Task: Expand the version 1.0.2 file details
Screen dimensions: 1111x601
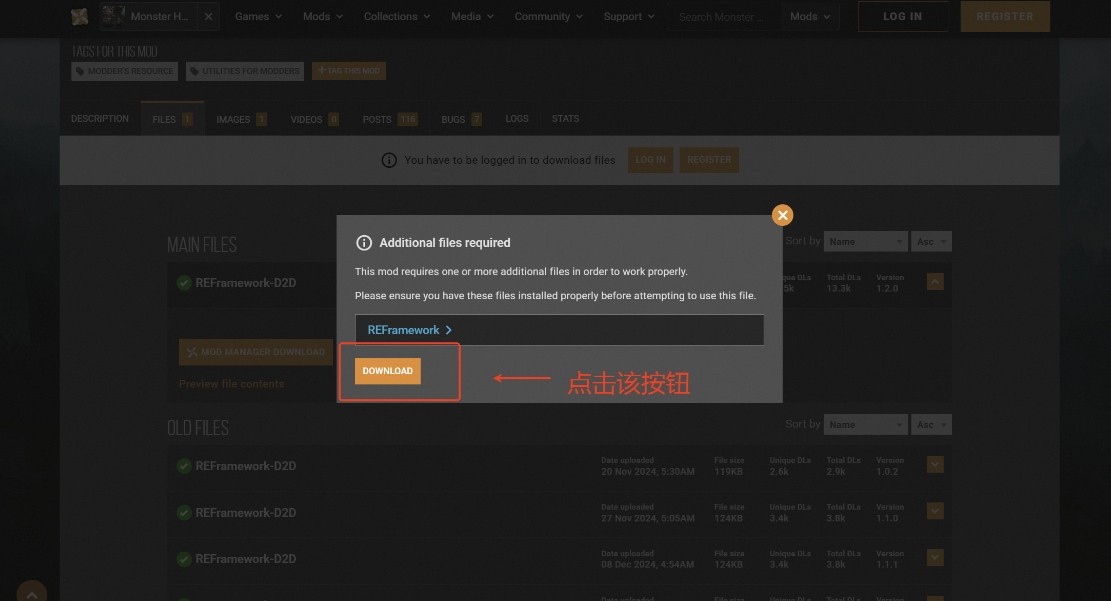Action: click(935, 465)
